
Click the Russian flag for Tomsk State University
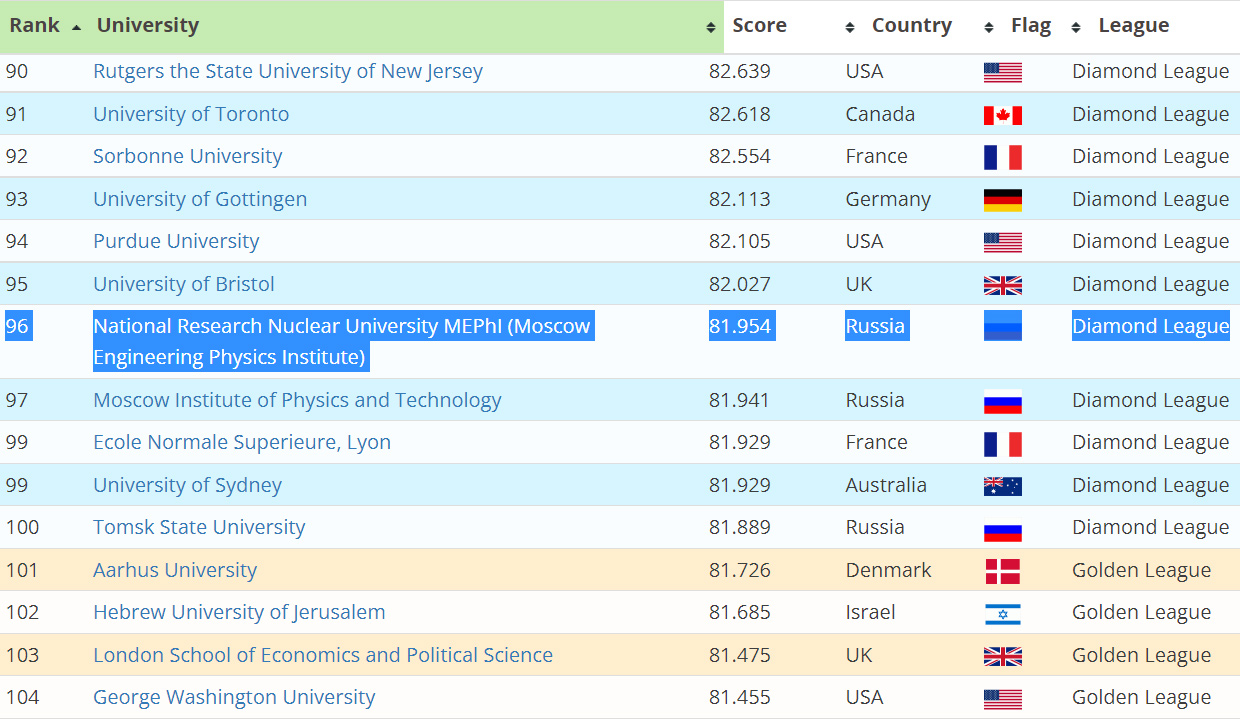click(1002, 528)
